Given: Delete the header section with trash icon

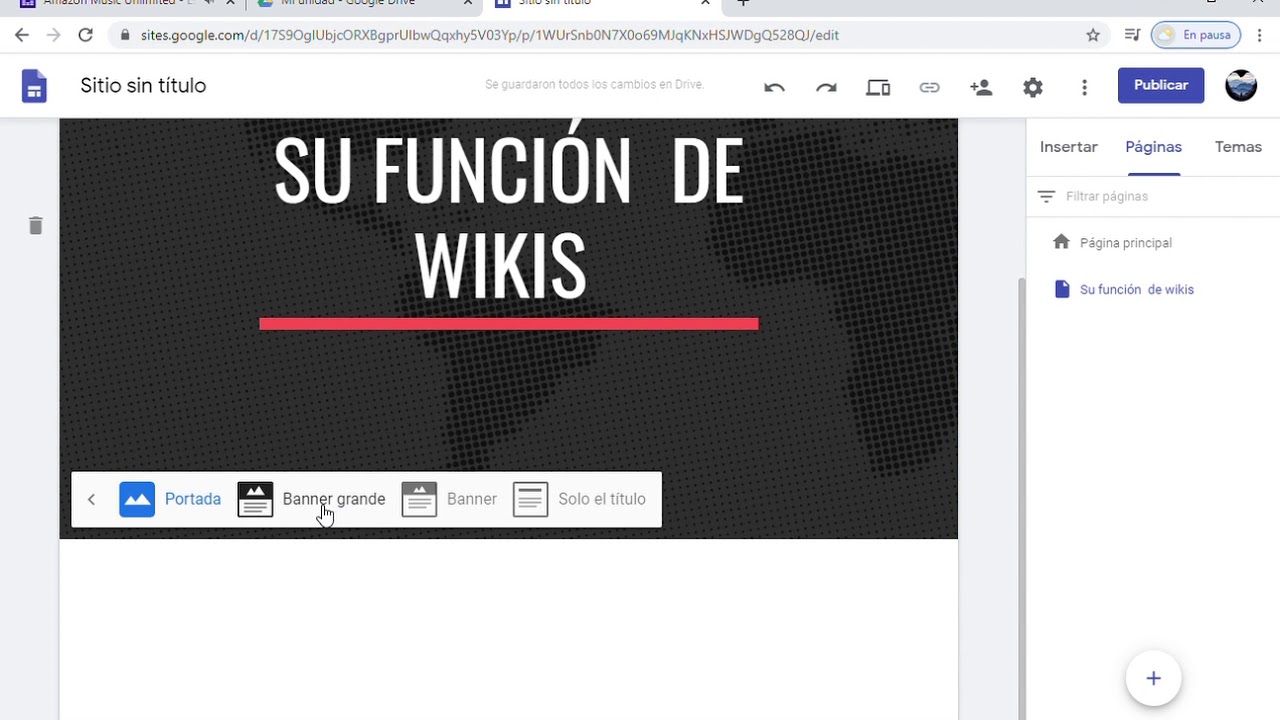Looking at the screenshot, I should point(36,225).
